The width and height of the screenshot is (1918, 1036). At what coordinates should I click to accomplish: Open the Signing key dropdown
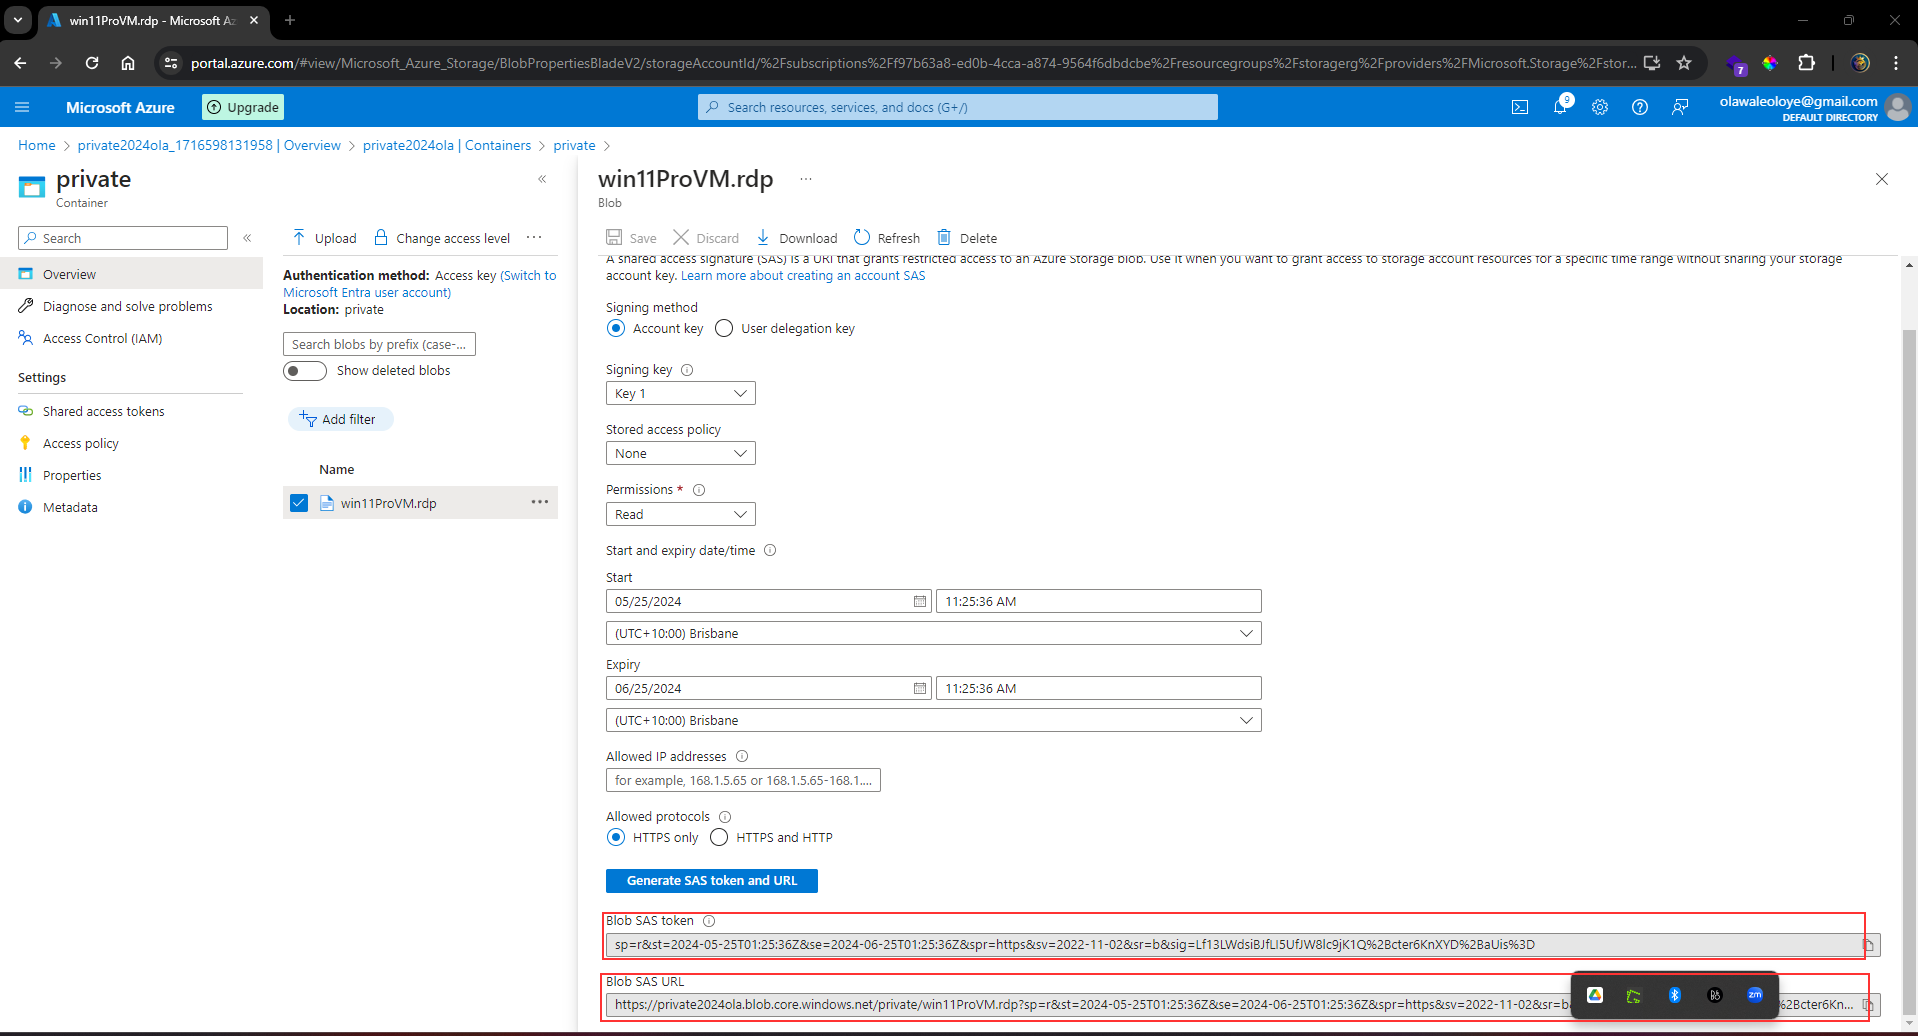[x=681, y=394]
